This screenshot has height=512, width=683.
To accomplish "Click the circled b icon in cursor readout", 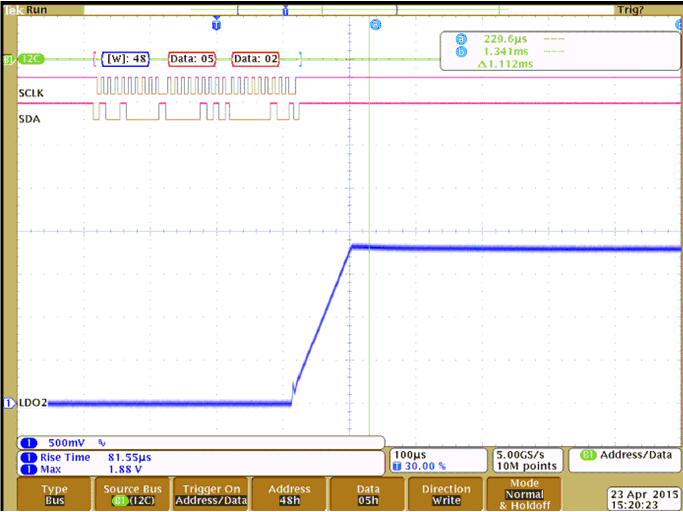I will (x=461, y=52).
